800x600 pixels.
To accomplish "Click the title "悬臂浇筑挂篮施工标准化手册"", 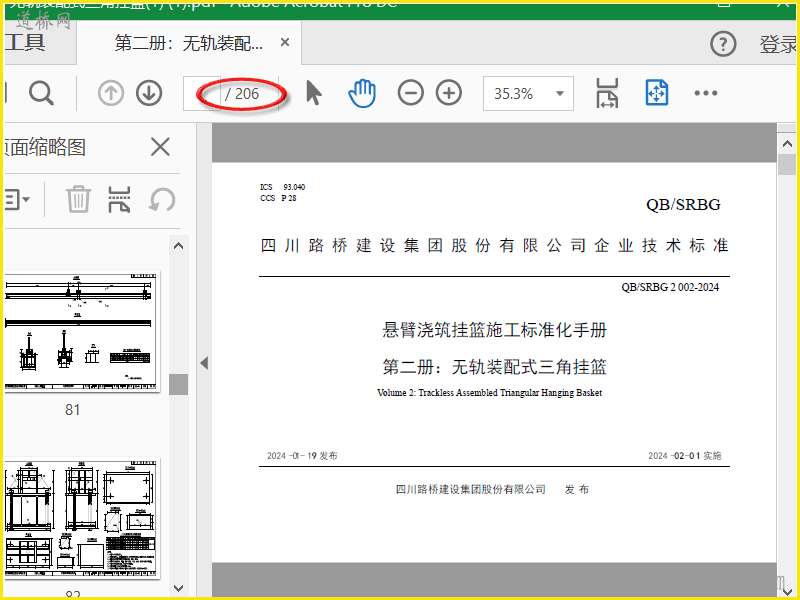I will (x=494, y=330).
